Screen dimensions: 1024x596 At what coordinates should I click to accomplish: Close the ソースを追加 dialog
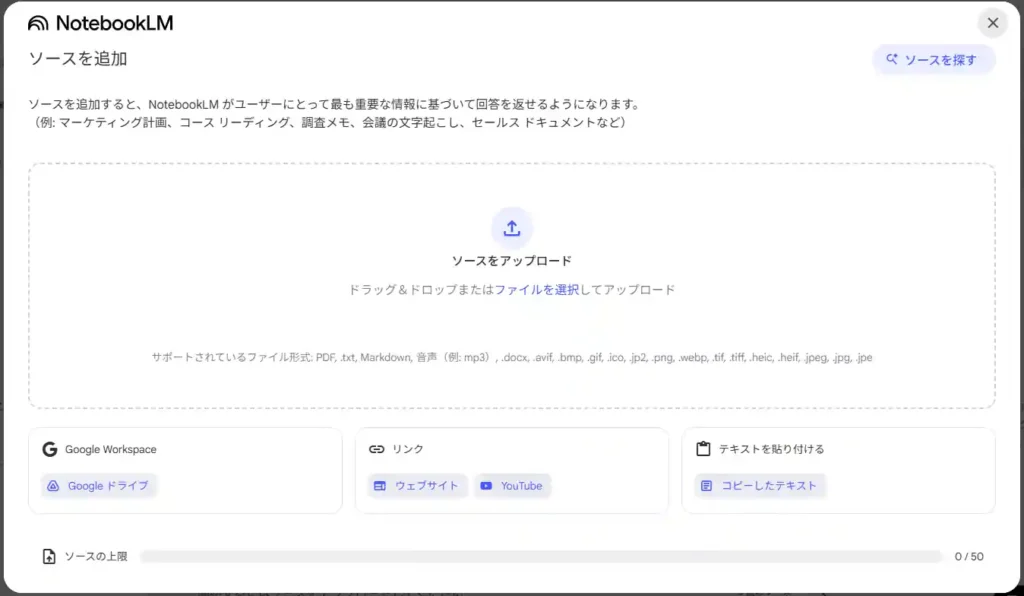point(993,23)
